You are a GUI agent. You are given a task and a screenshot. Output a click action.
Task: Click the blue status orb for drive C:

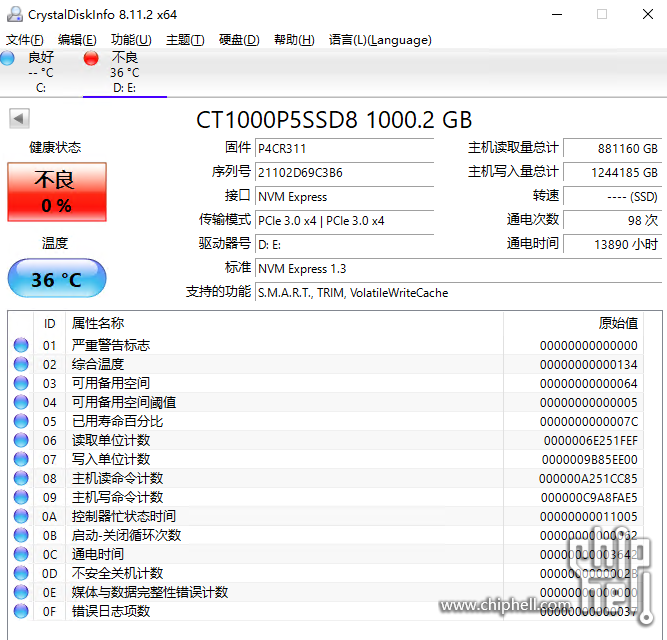point(7,58)
